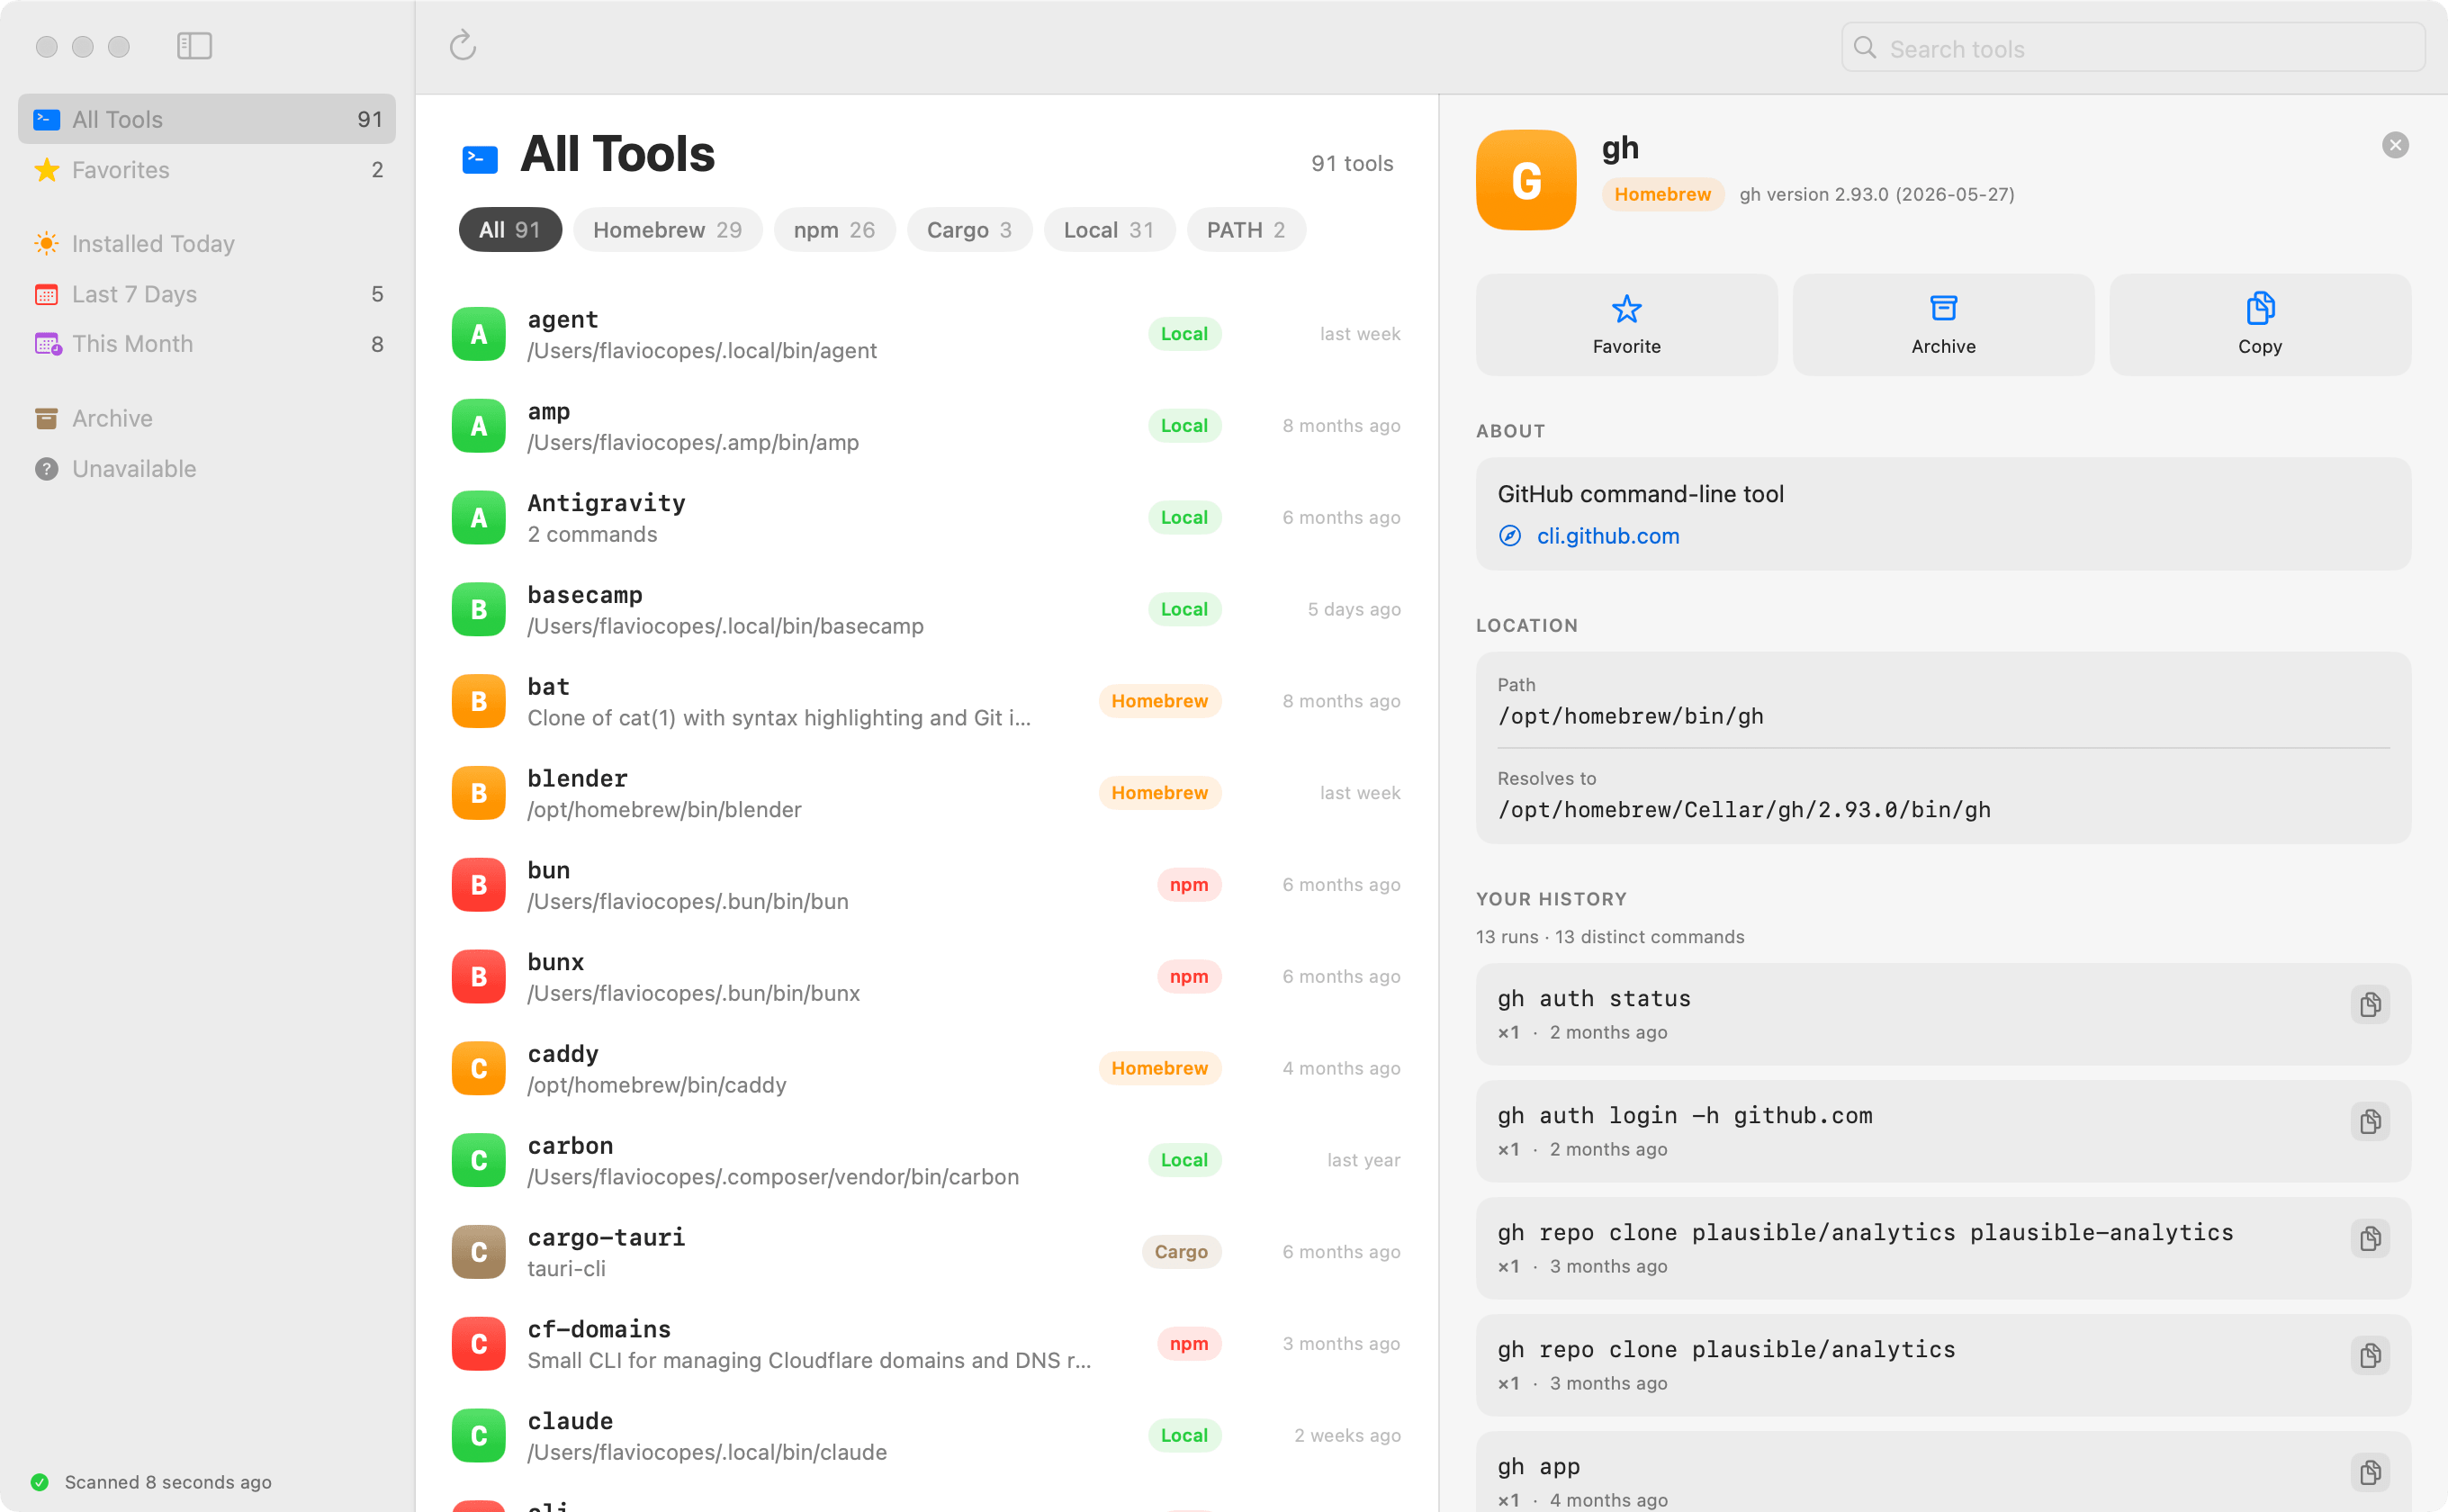Archive the gh tool
Image resolution: width=2448 pixels, height=1512 pixels.
[x=1943, y=325]
